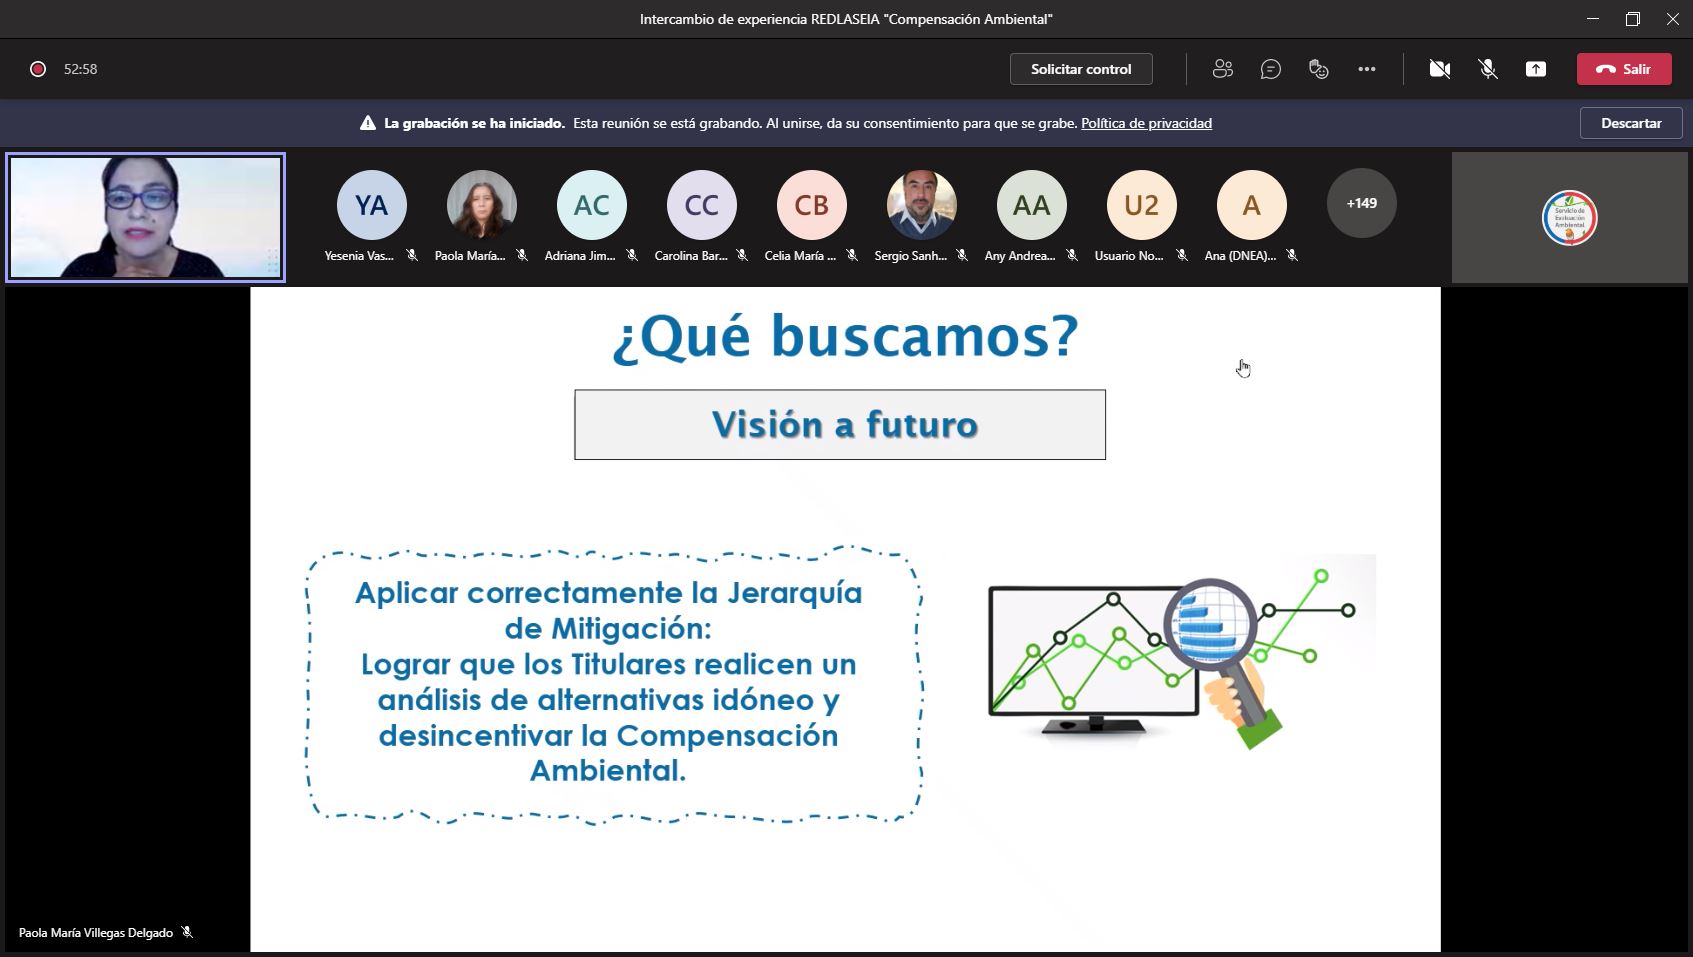
Task: Expand the +149 additional participants overflow
Action: coord(1361,203)
